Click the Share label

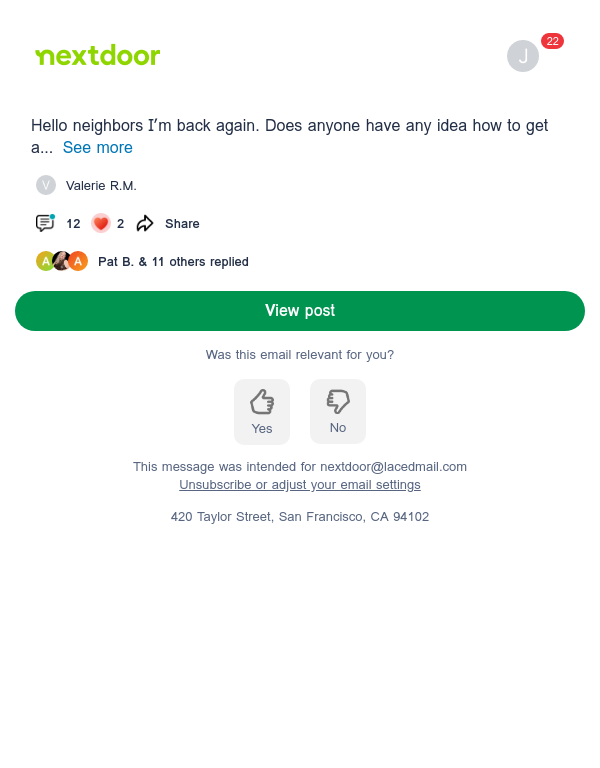click(182, 223)
